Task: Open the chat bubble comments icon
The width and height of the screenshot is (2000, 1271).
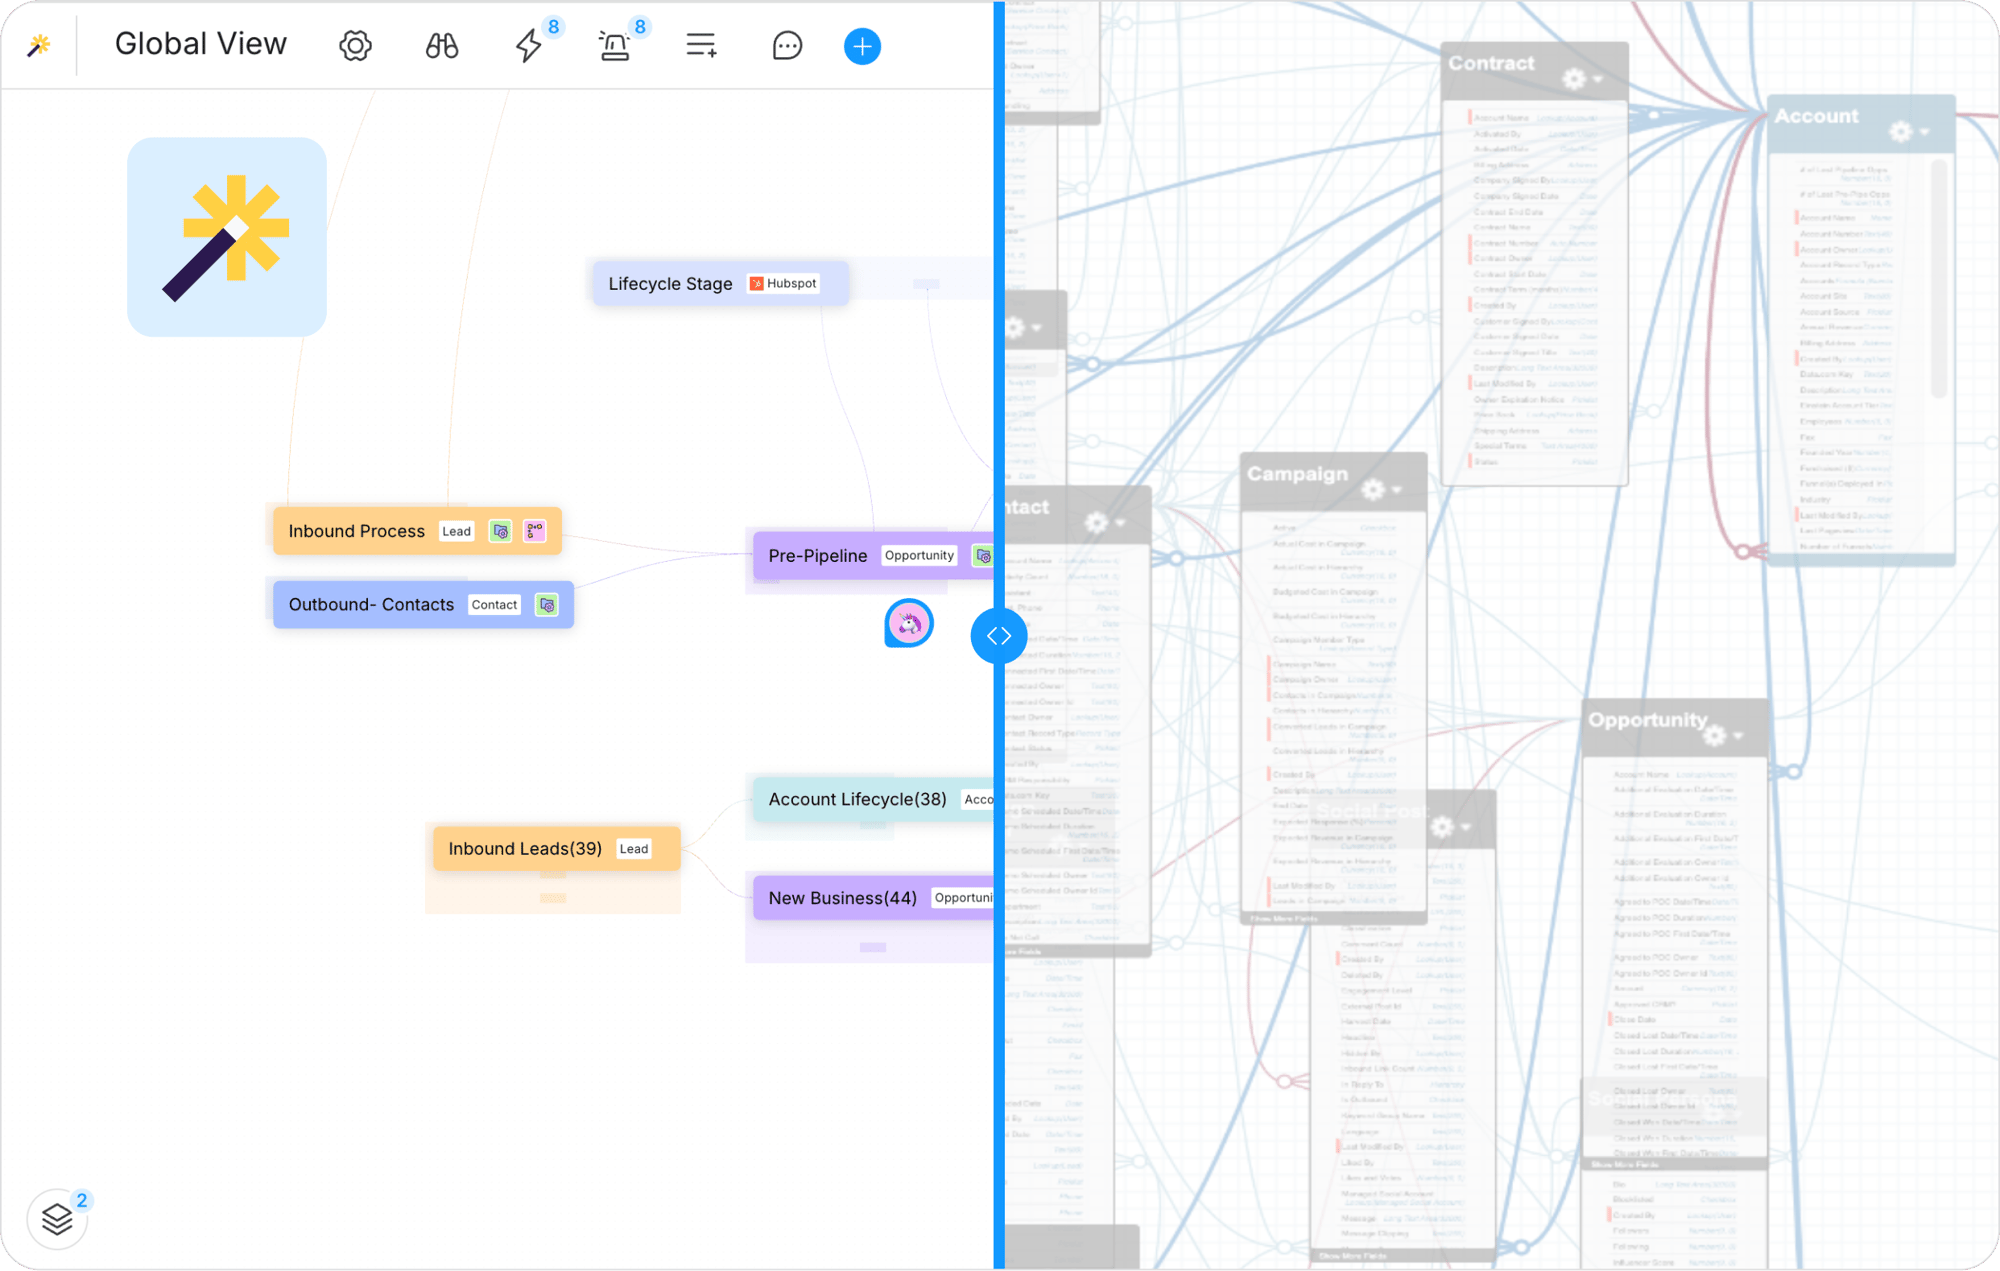Action: click(x=787, y=46)
